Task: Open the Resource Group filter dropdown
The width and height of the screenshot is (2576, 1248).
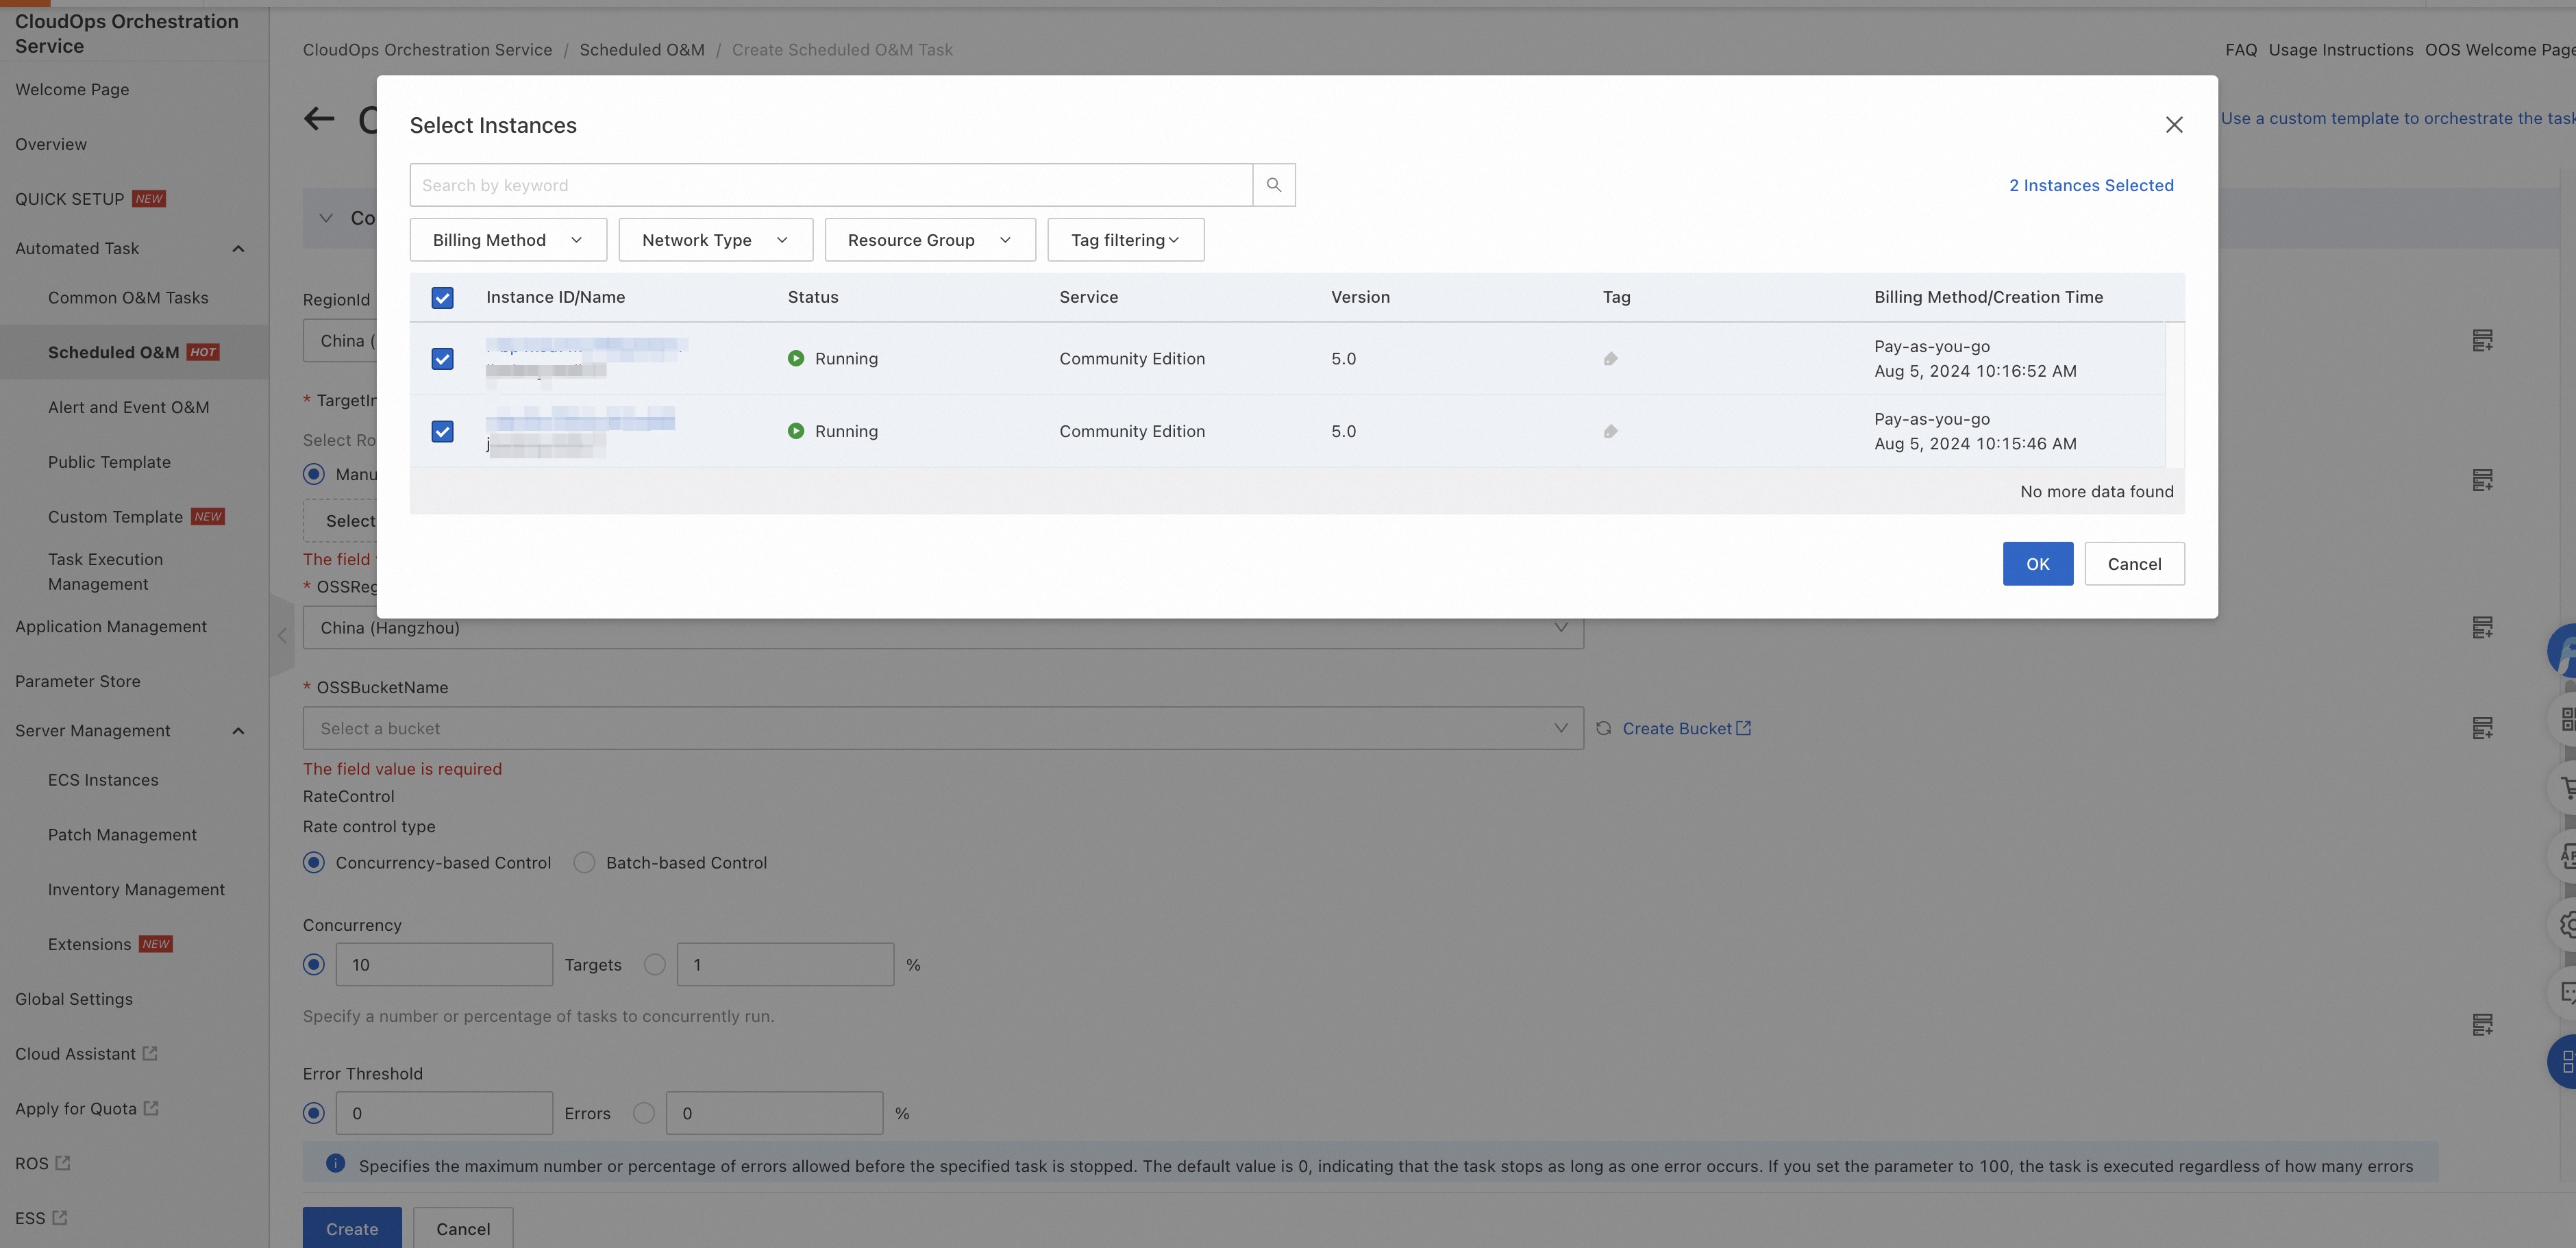Action: 930,240
